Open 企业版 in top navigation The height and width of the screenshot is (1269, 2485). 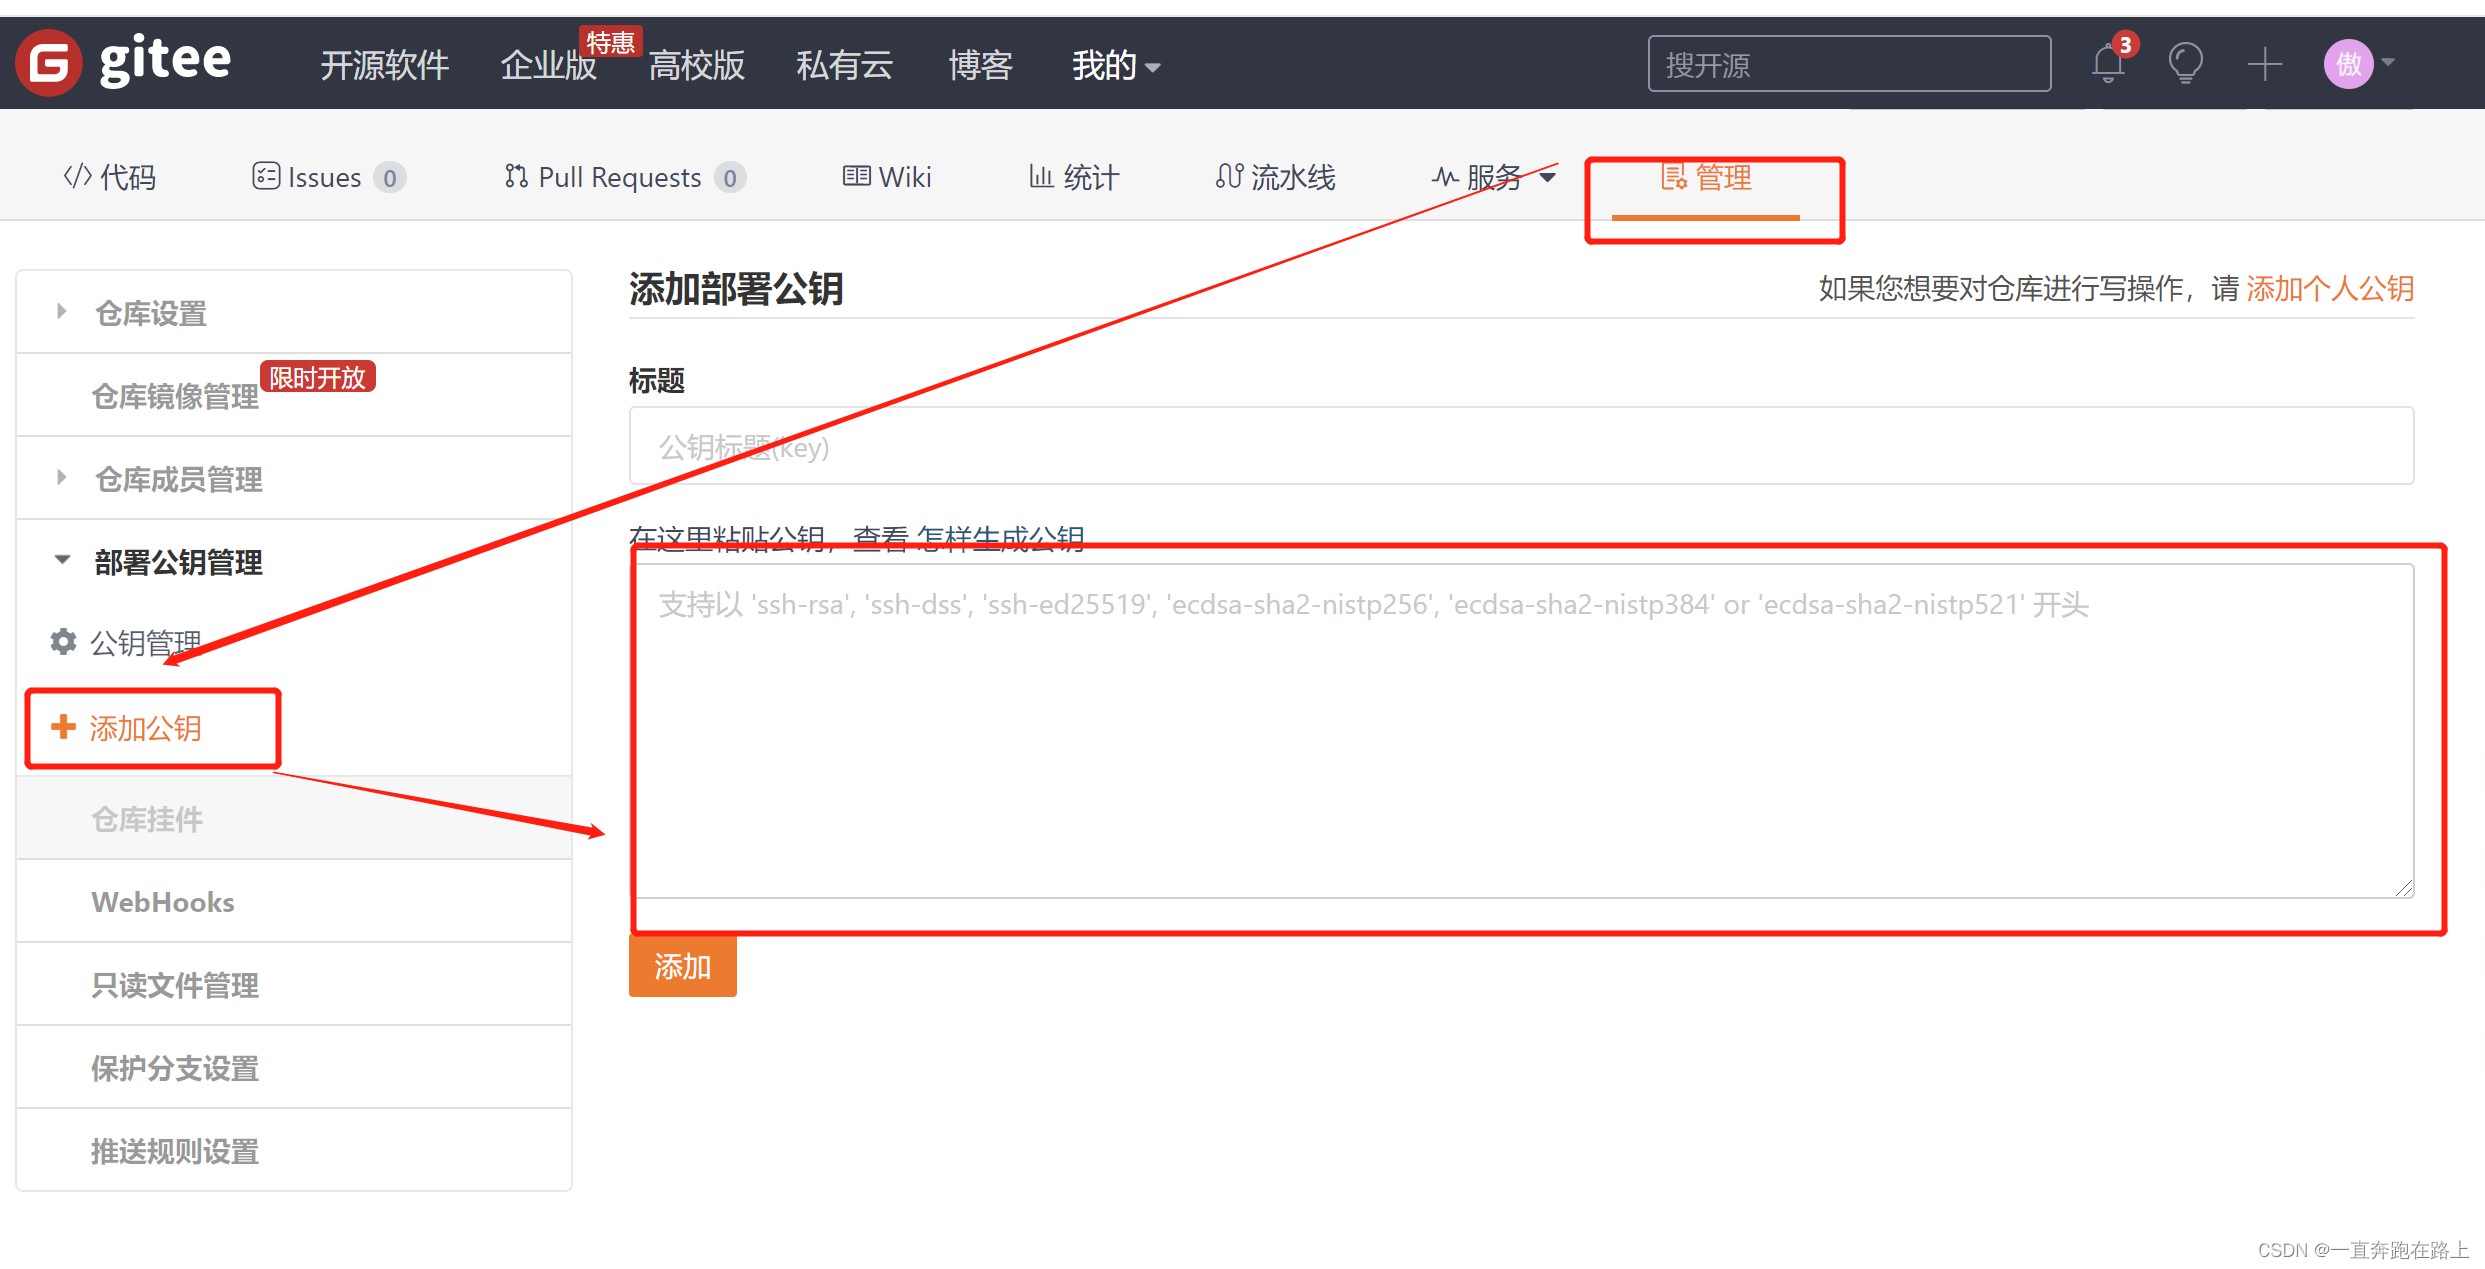click(x=548, y=66)
